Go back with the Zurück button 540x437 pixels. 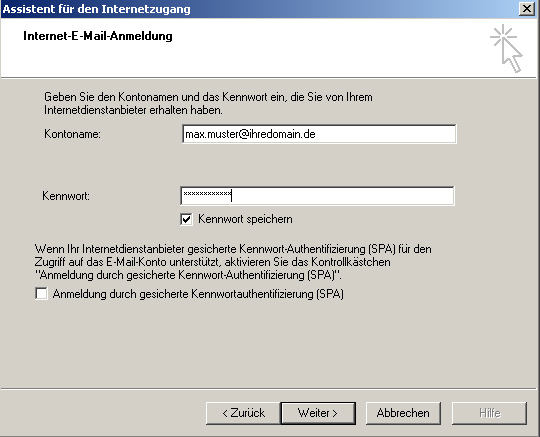click(x=243, y=413)
